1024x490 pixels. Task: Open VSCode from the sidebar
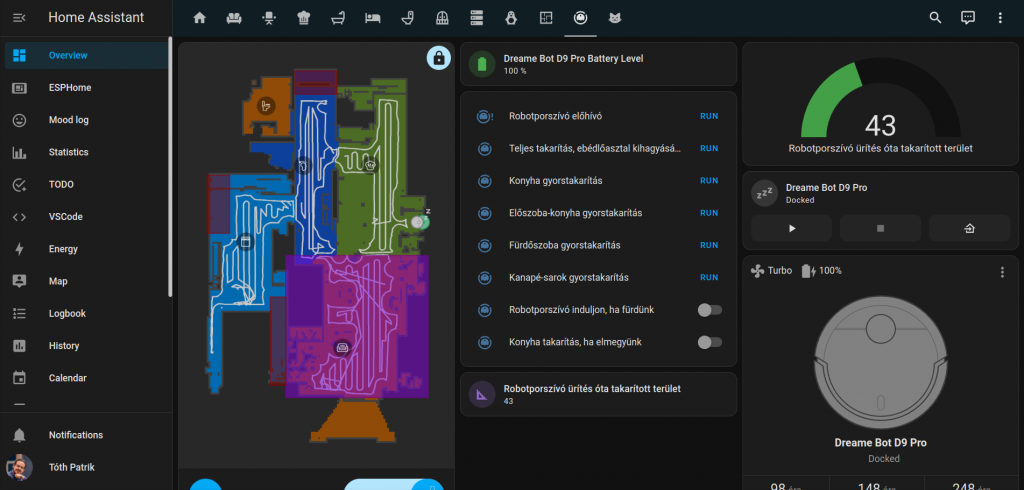click(x=86, y=217)
